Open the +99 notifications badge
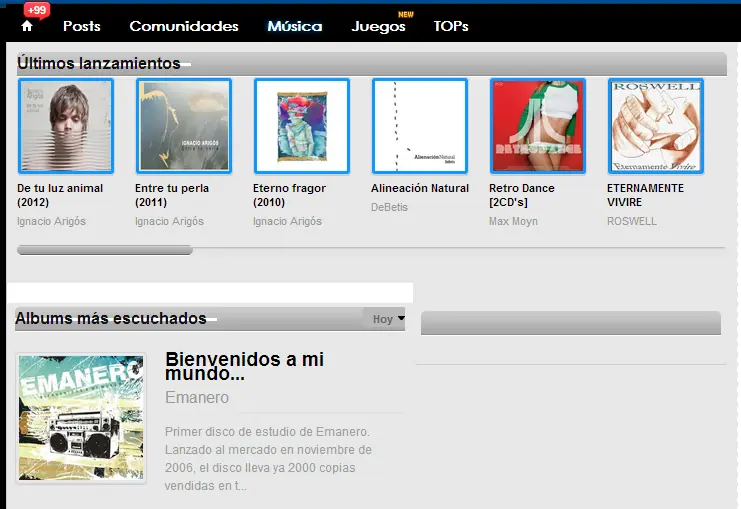Viewport: 741px width, 509px height. pos(37,10)
